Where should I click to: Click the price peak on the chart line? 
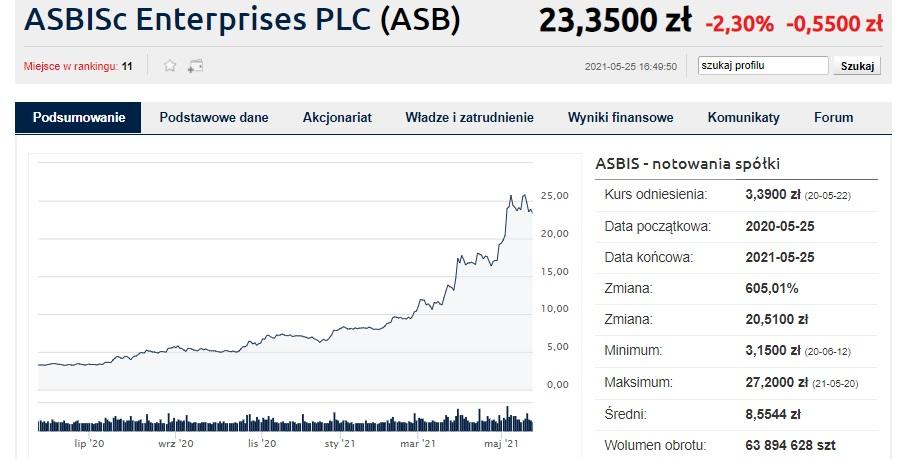[x=524, y=195]
